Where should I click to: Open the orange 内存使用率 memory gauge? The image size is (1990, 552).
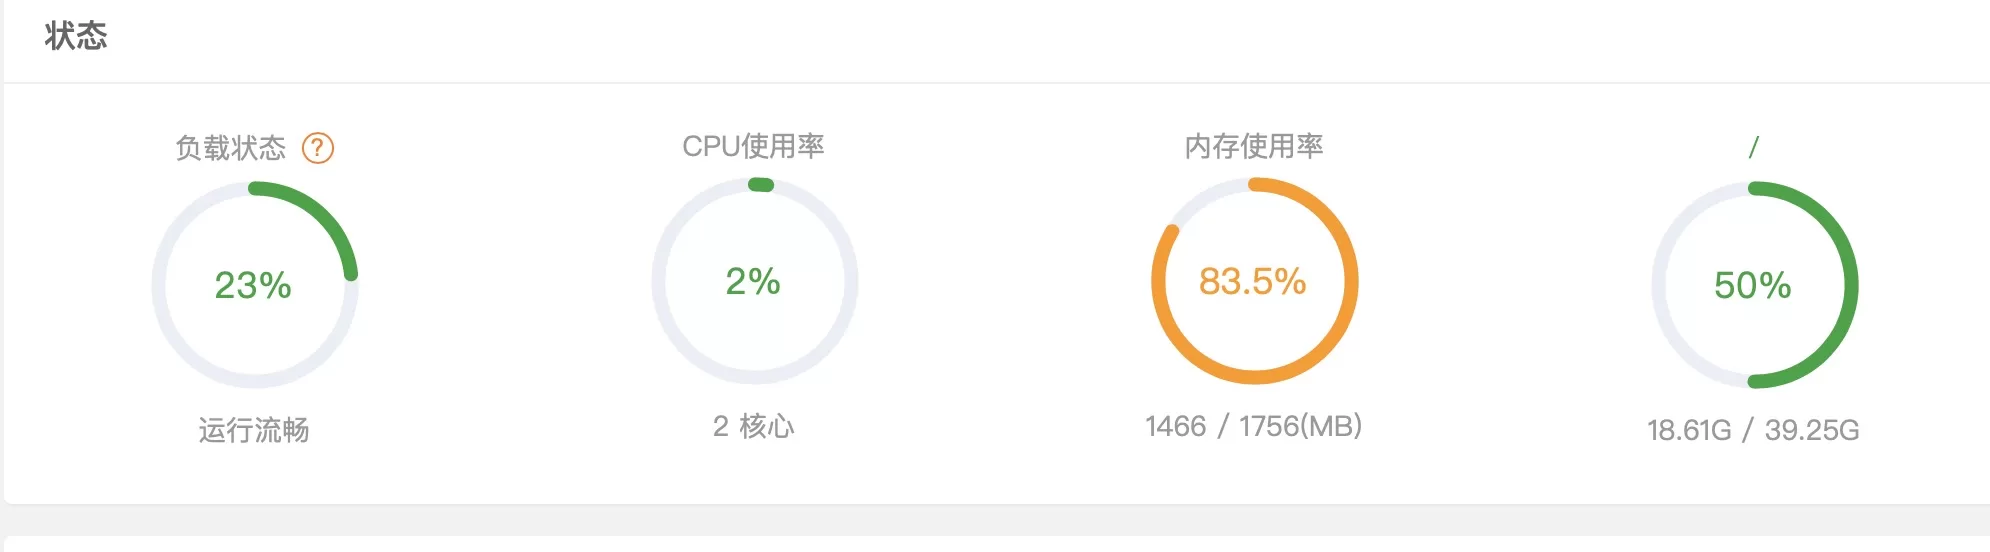click(1255, 281)
